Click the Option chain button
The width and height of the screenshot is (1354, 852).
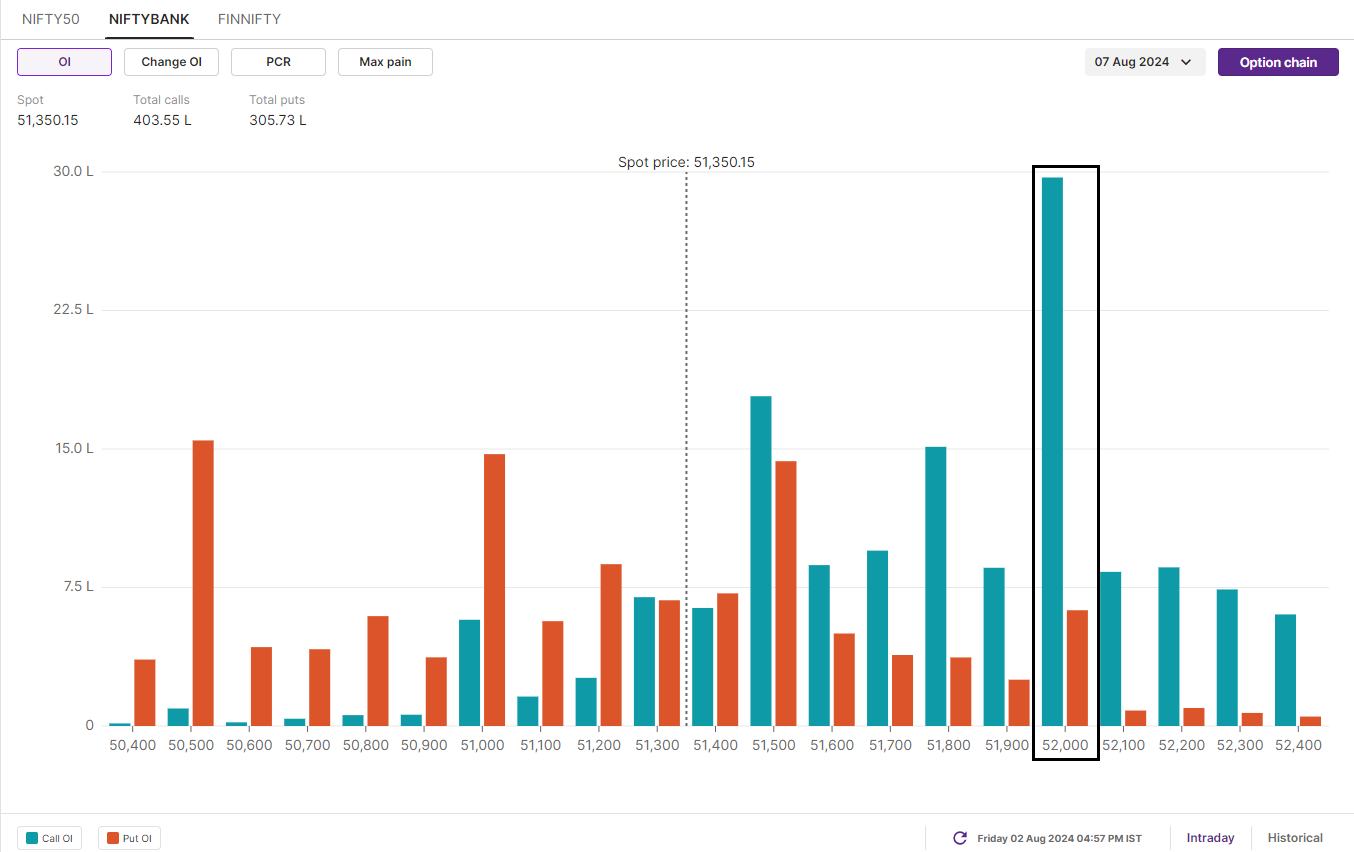click(1278, 62)
